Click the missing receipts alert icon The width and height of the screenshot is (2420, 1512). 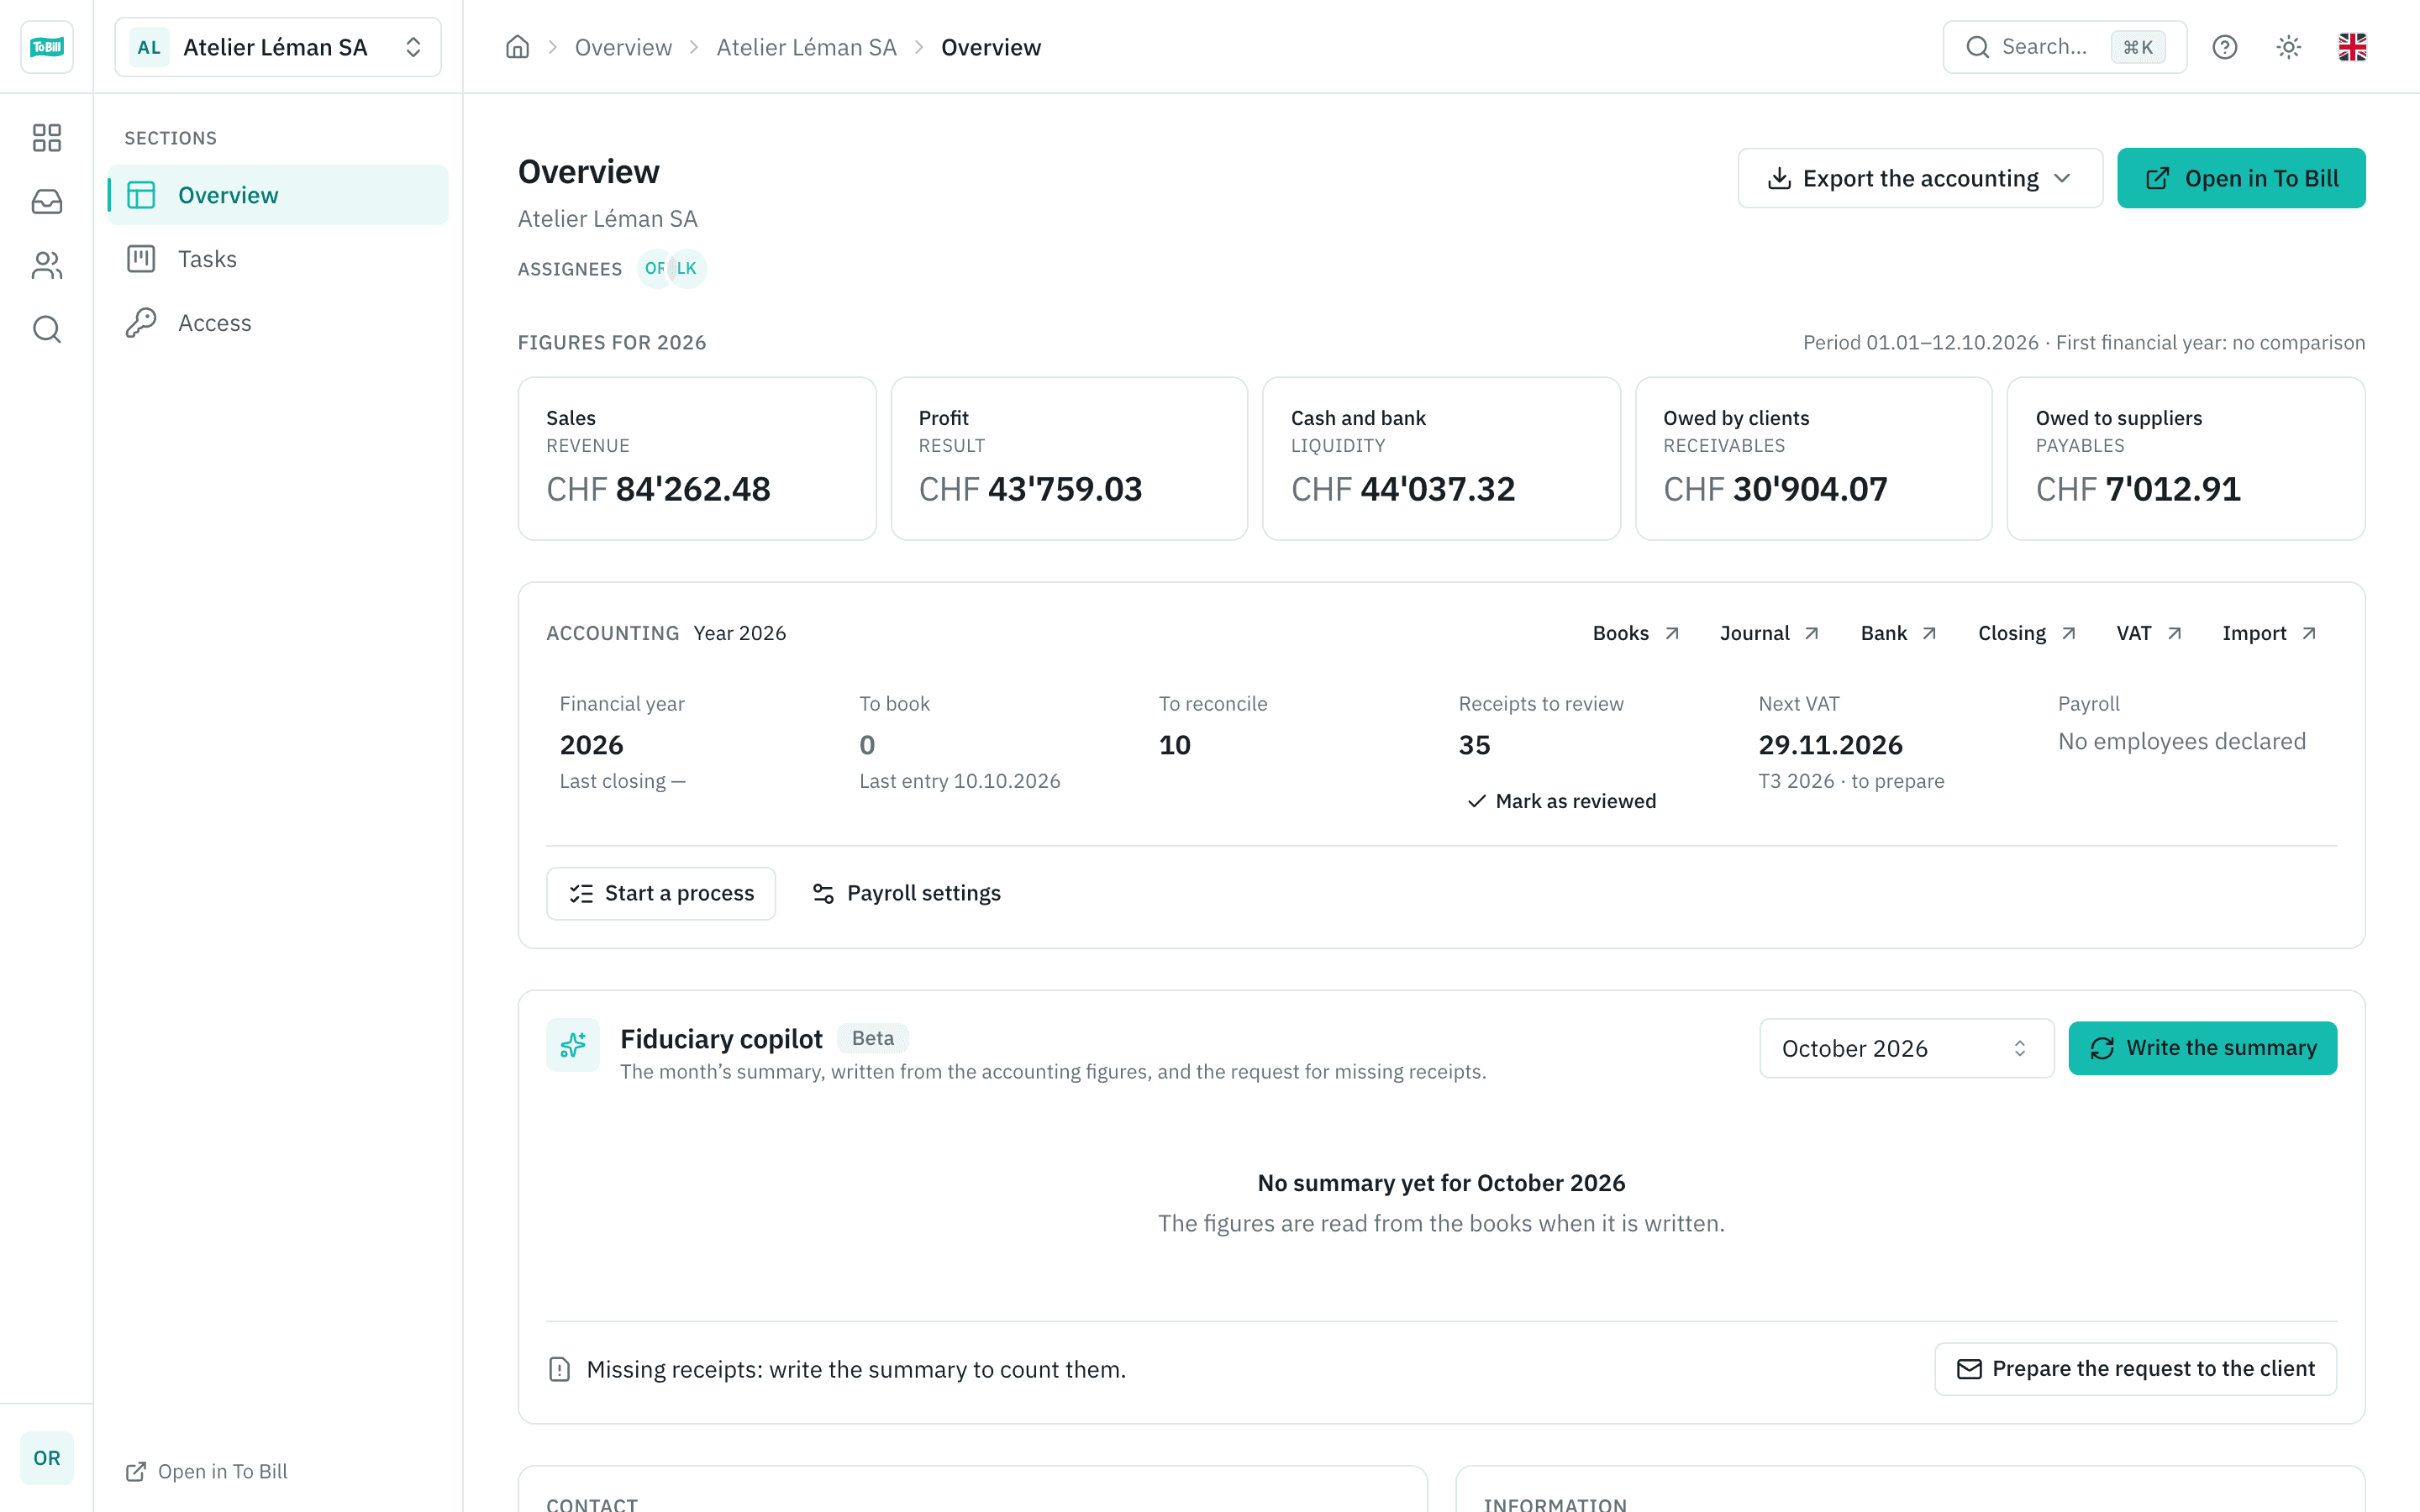tap(560, 1369)
